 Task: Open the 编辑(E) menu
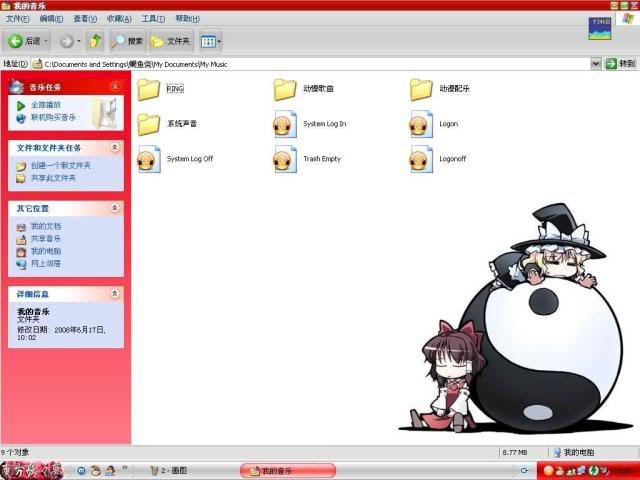coord(51,19)
